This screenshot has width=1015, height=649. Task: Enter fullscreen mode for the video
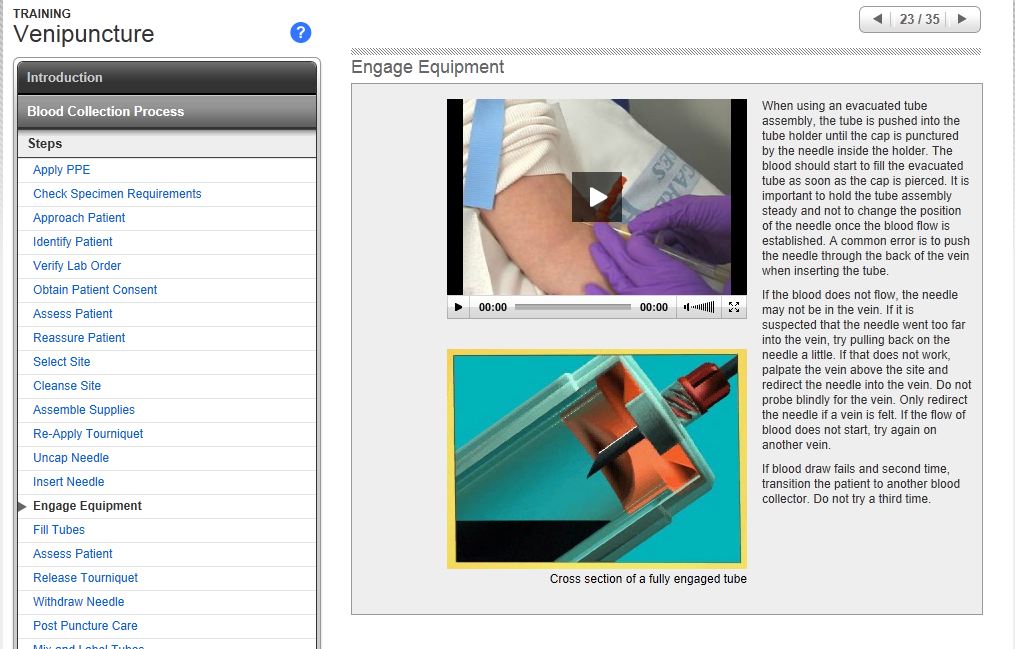click(x=734, y=307)
